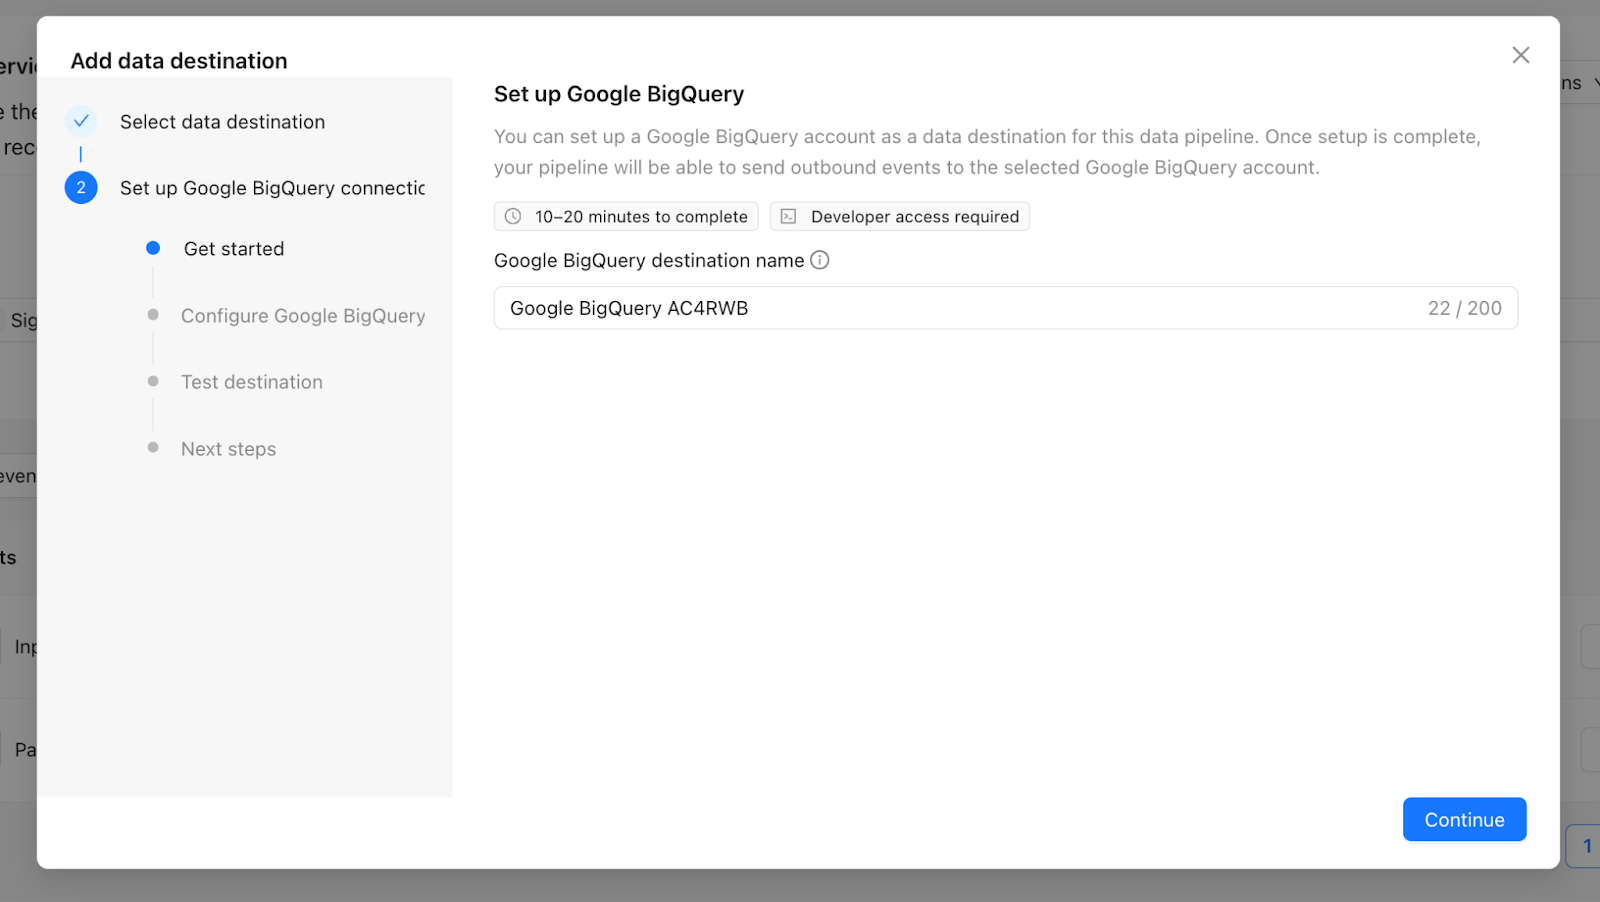Screen dimensions: 1600x902
Task: Click the Google BigQuery destination name label
Action: tap(649, 260)
